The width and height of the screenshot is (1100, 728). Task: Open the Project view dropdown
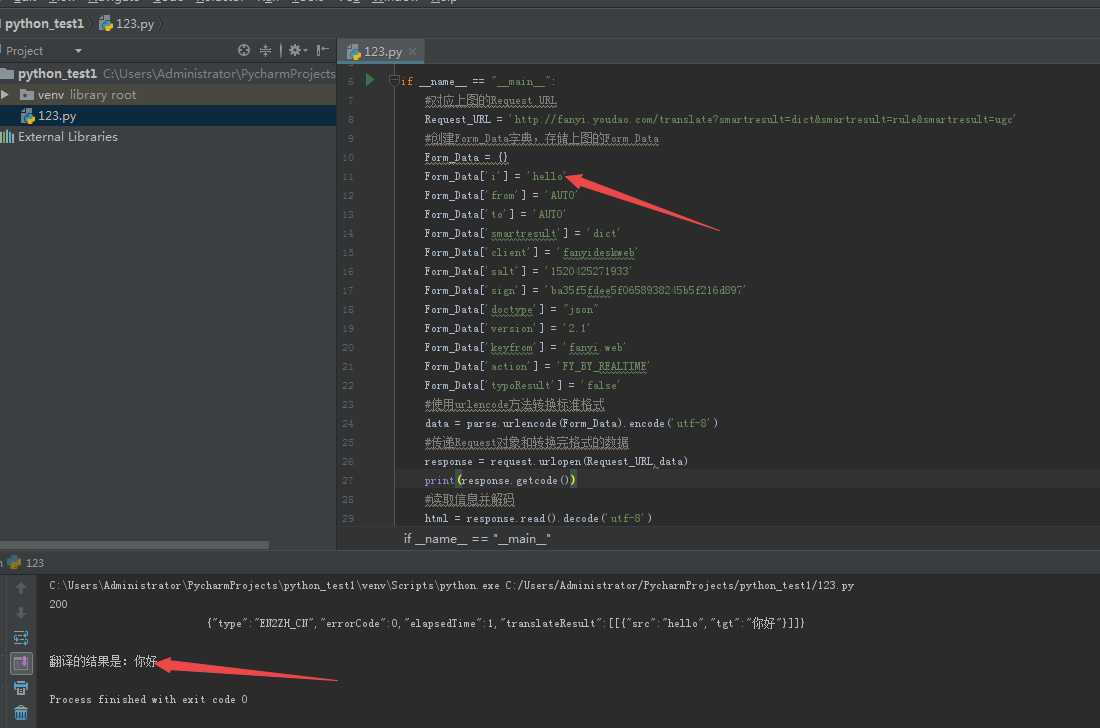pos(78,51)
